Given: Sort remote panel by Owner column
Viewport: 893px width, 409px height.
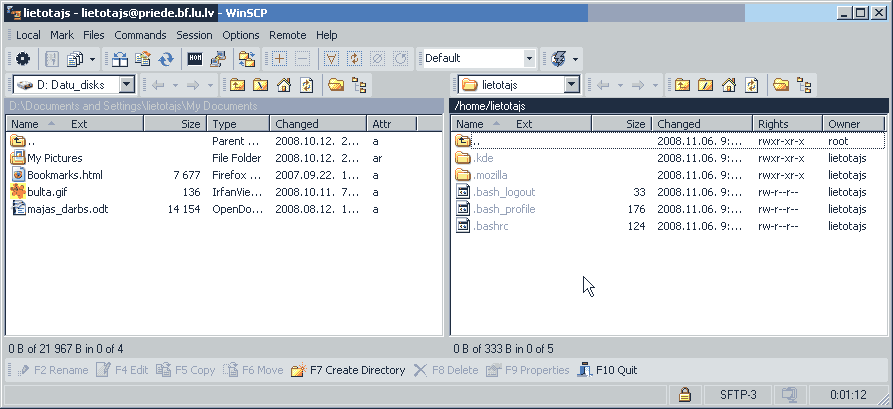Looking at the screenshot, I should (854, 124).
